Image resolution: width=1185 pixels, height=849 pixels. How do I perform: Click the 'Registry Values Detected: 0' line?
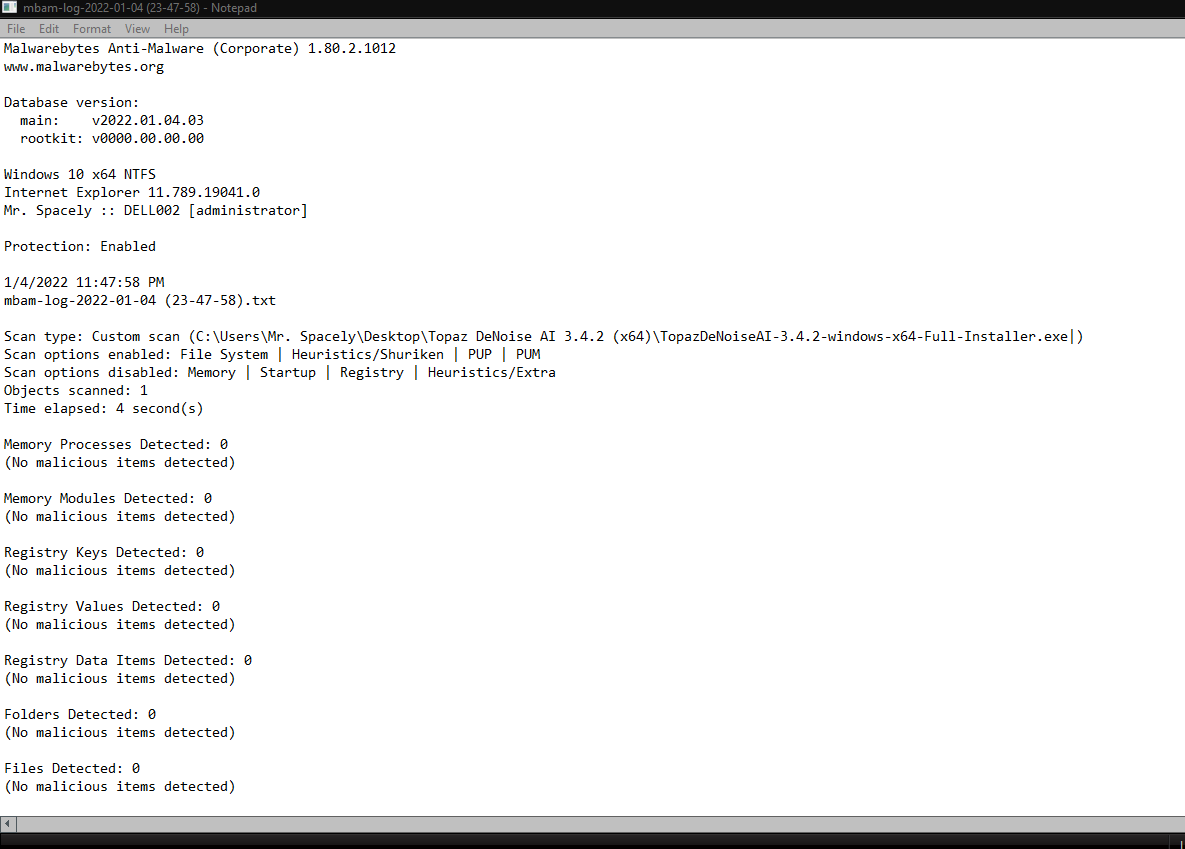click(112, 606)
